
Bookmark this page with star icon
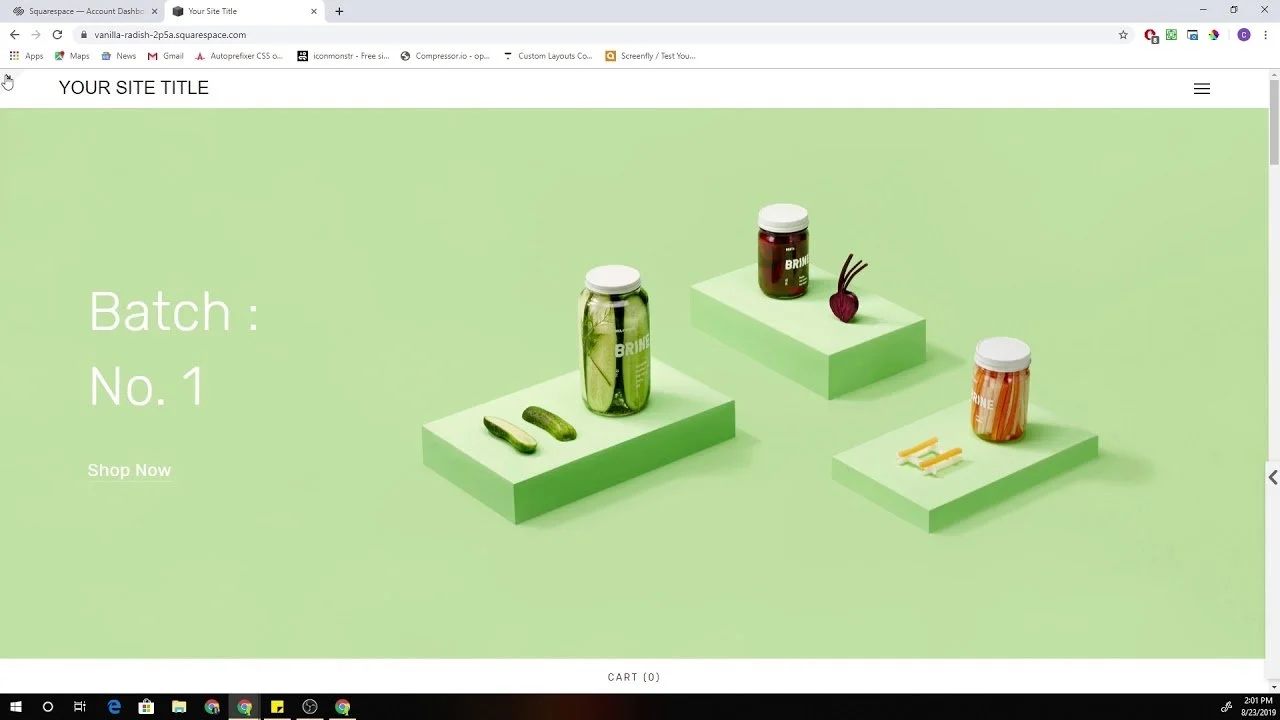[1123, 35]
